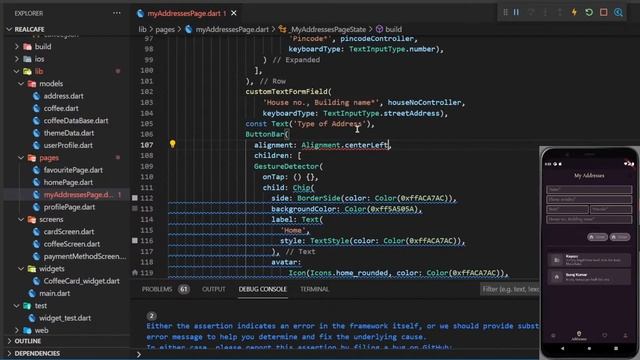The height and width of the screenshot is (360, 640).
Task: Click the Step Out debug icon
Action: (560, 13)
